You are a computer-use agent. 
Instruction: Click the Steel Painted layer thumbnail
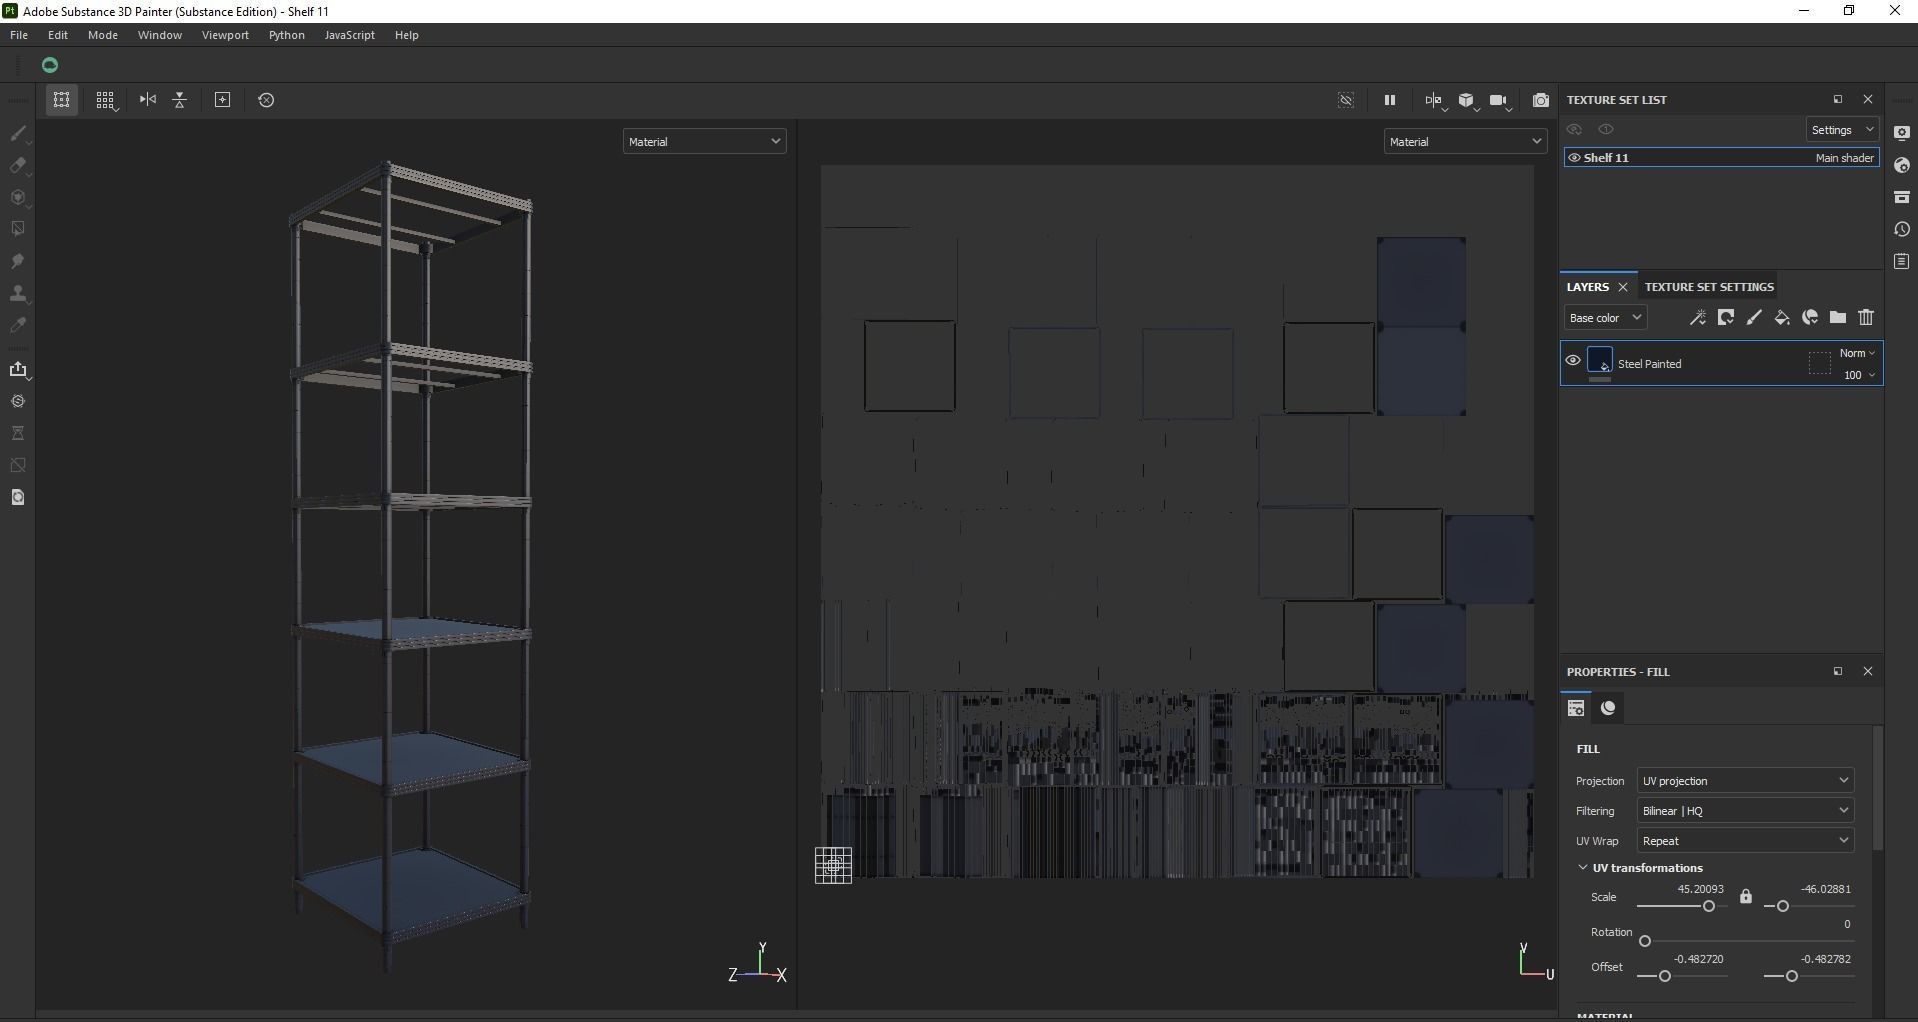[x=1600, y=360]
